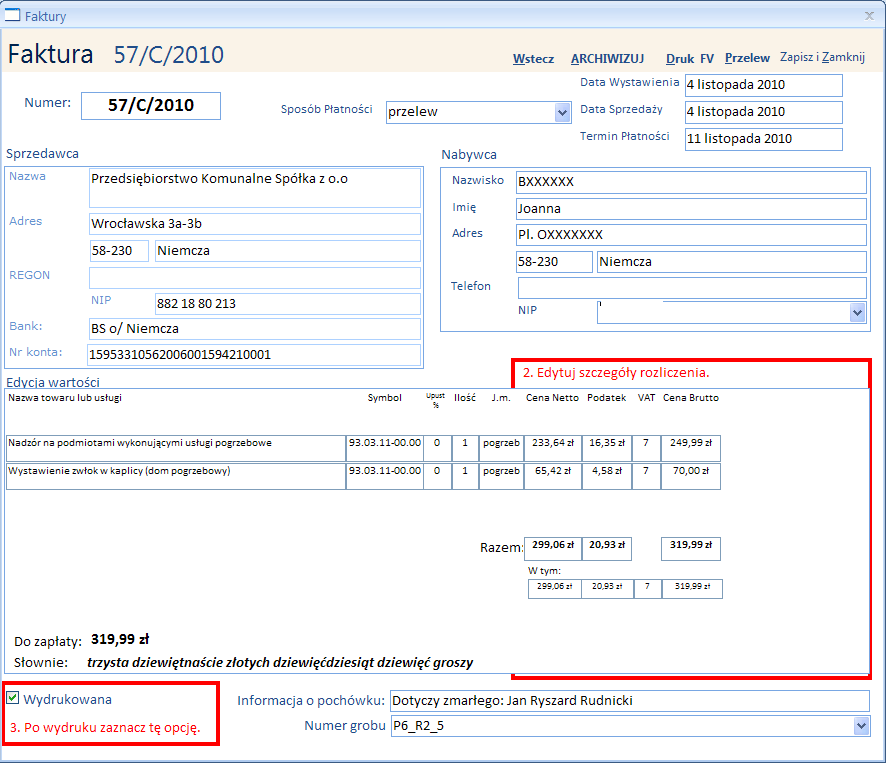Click Podatek 4,58 zł cell

[607, 476]
